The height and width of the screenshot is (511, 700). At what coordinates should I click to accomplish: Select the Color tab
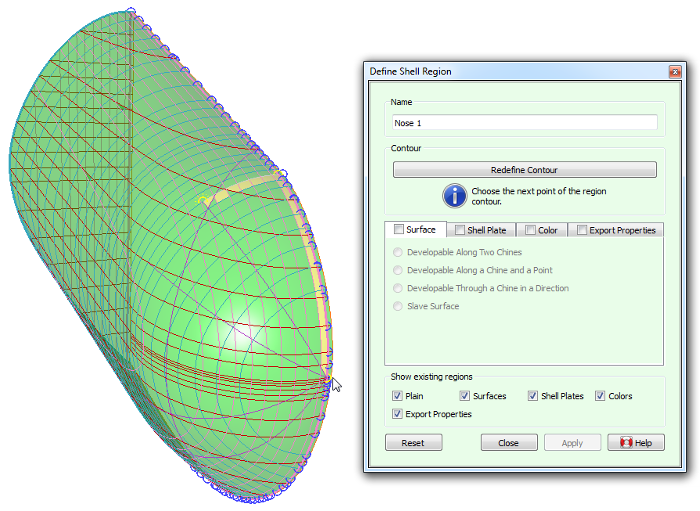(x=547, y=230)
